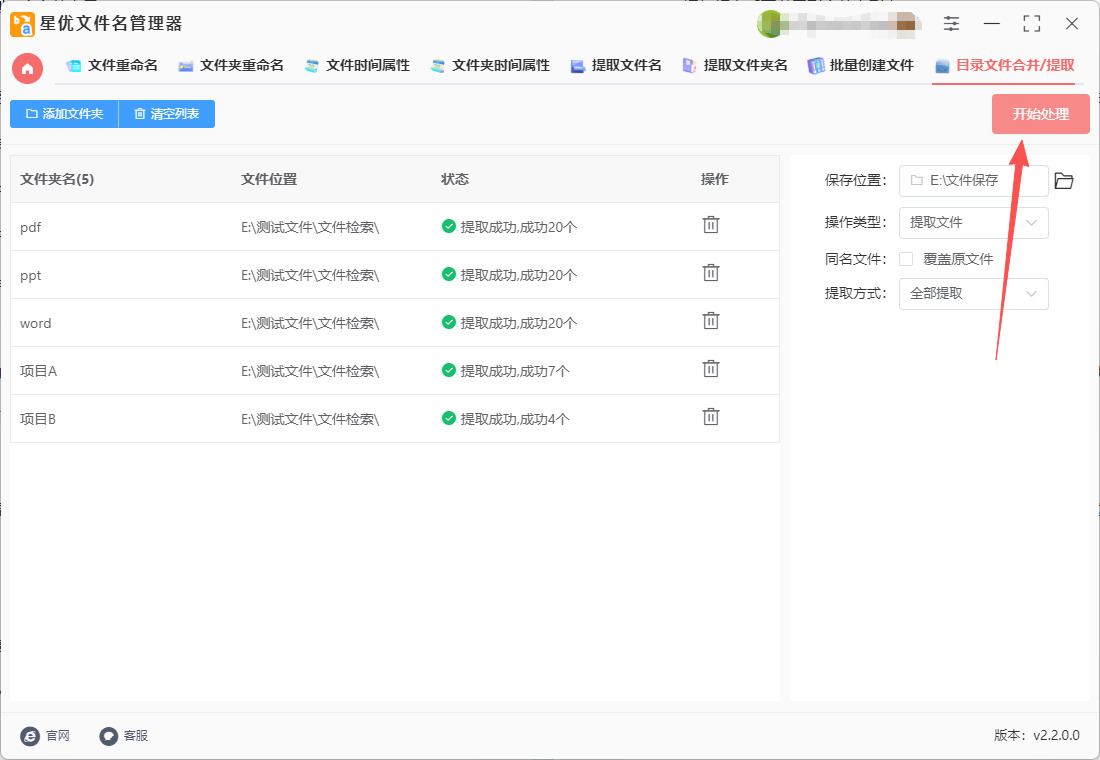
Task: Click the 添加文件夹 button
Action: (x=64, y=114)
